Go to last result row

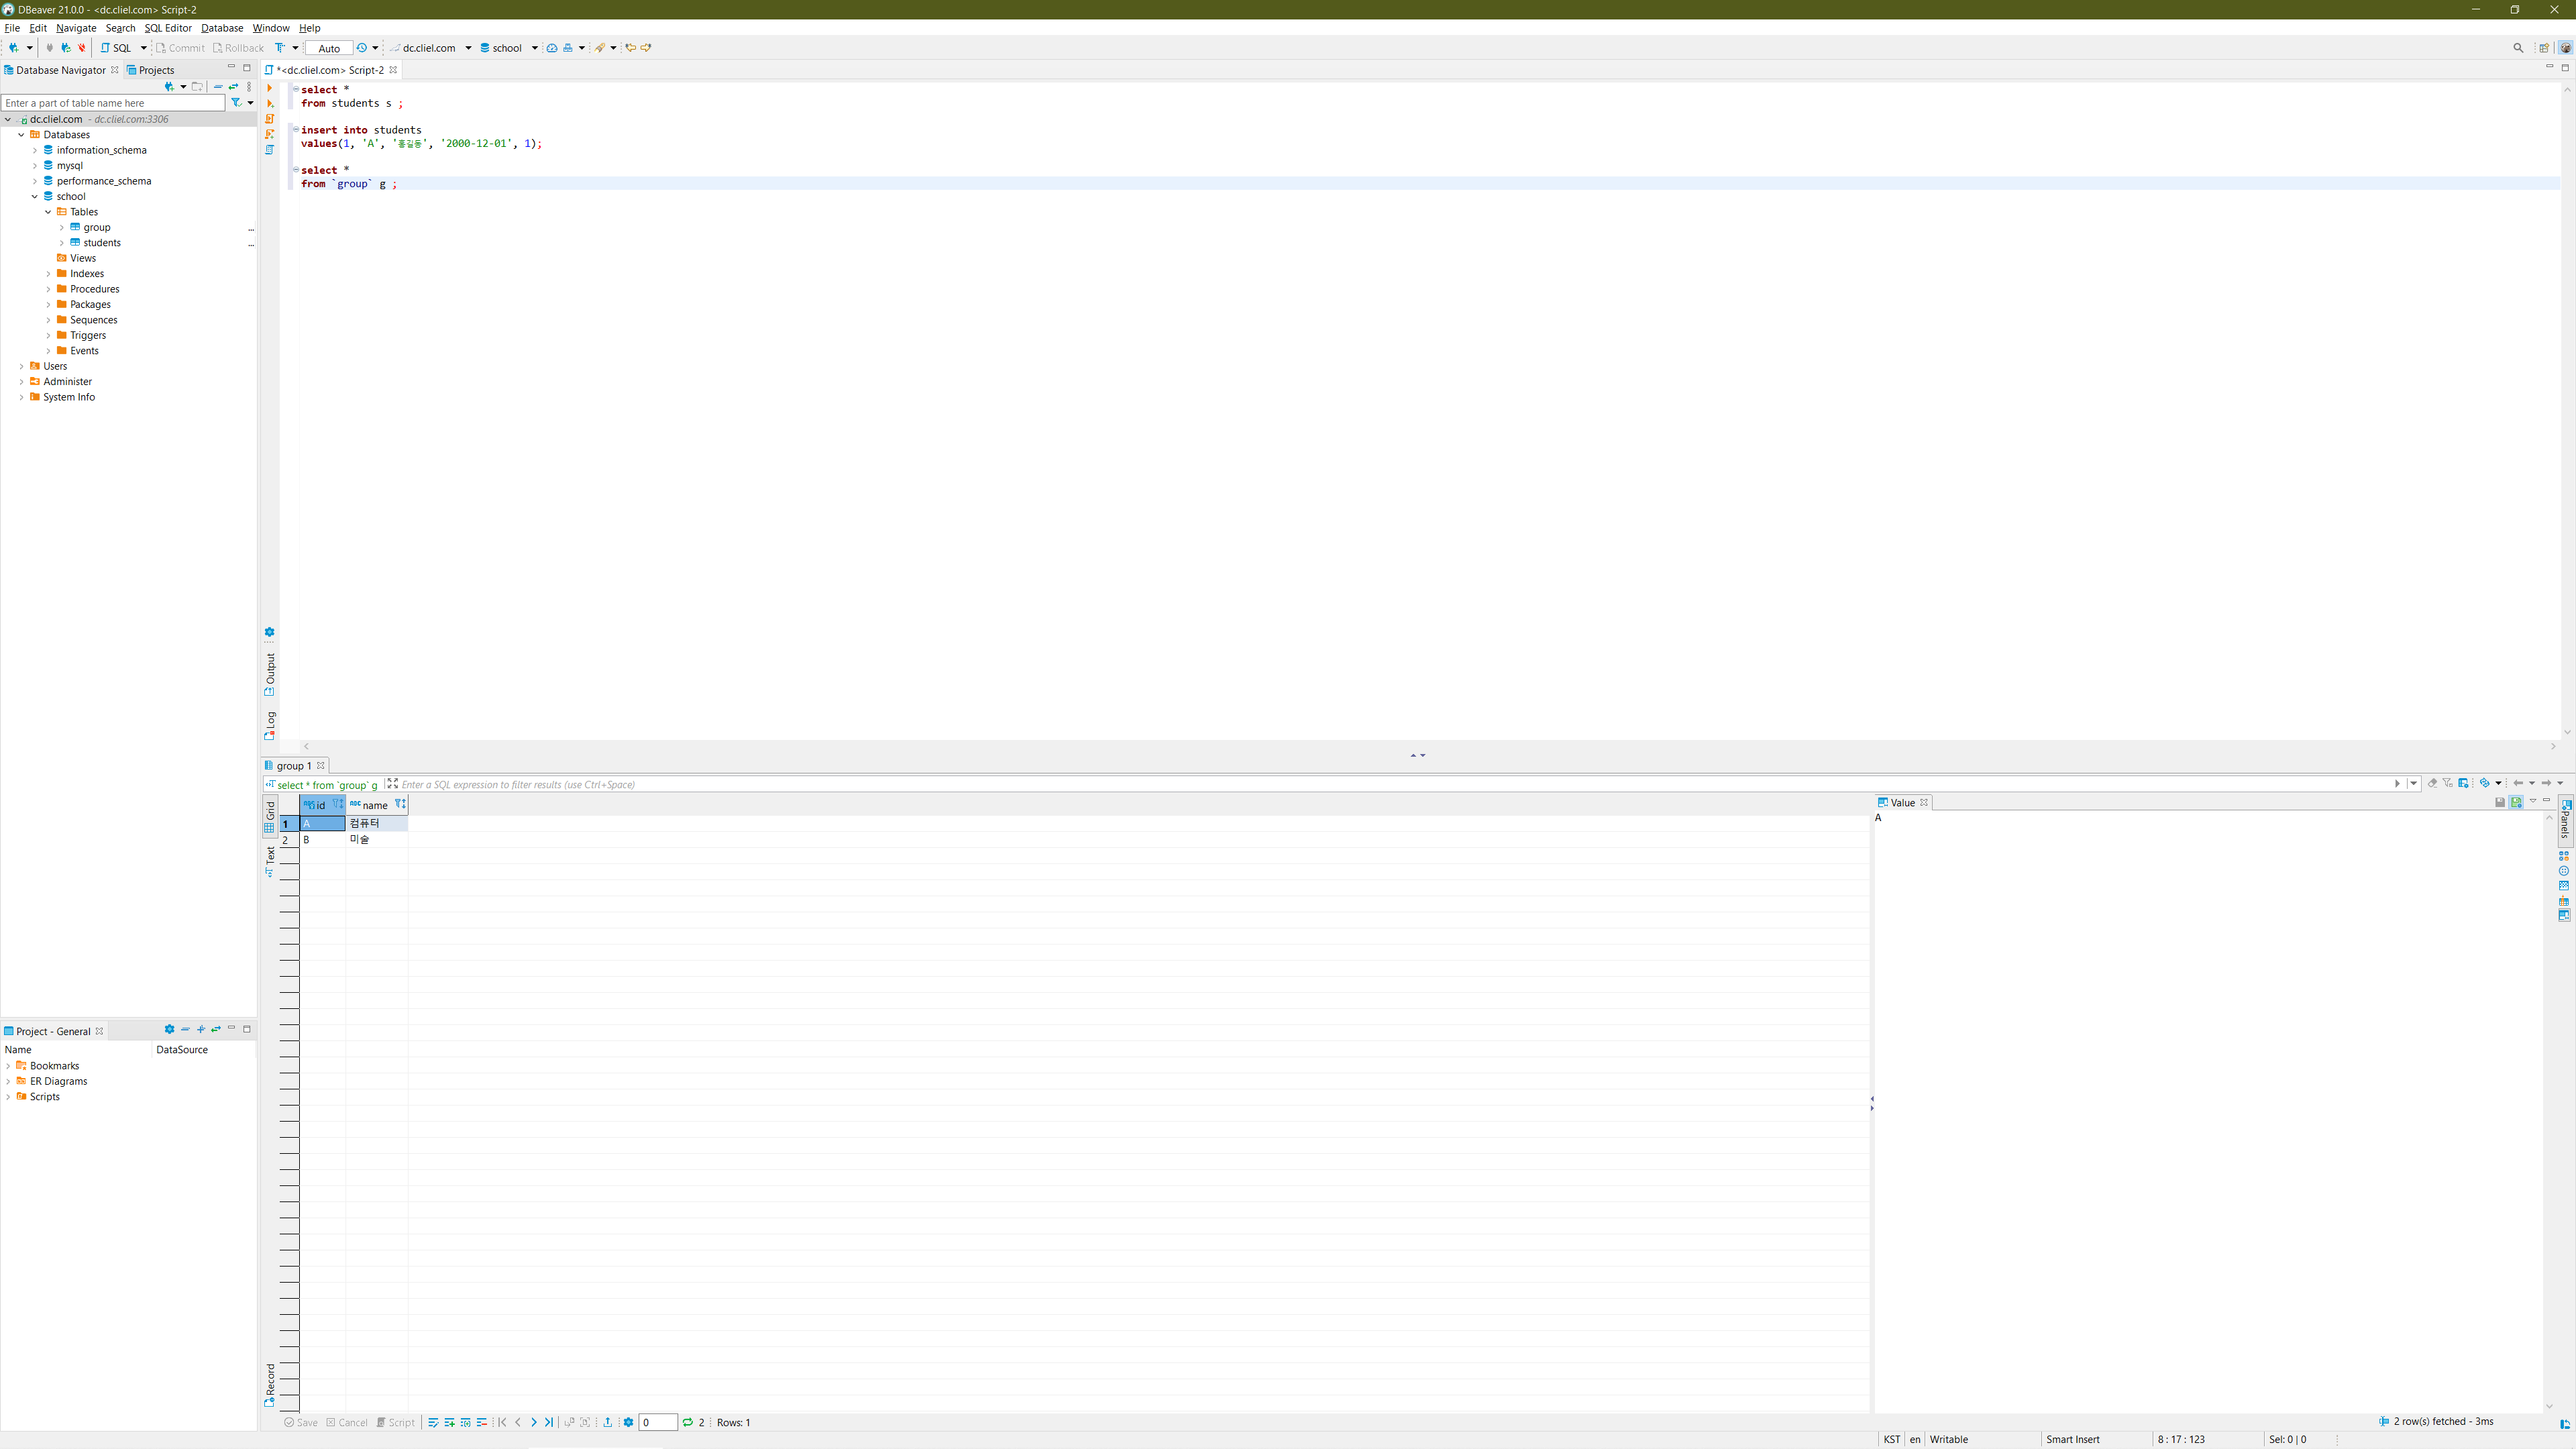pos(549,1422)
